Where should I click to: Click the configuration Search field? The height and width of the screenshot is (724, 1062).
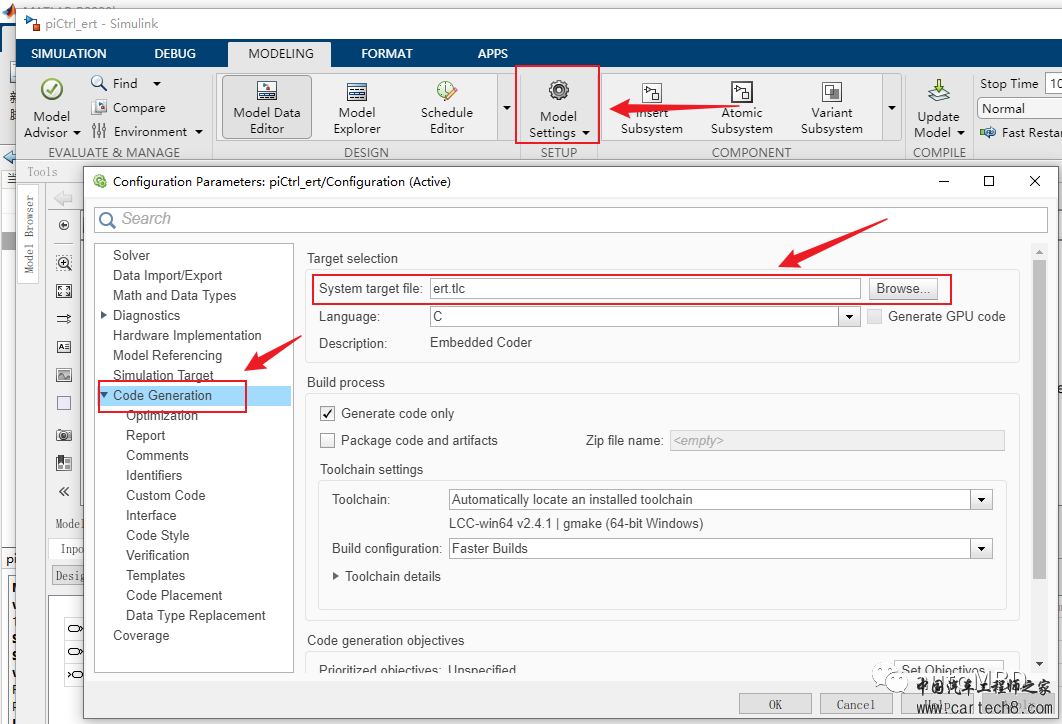571,219
